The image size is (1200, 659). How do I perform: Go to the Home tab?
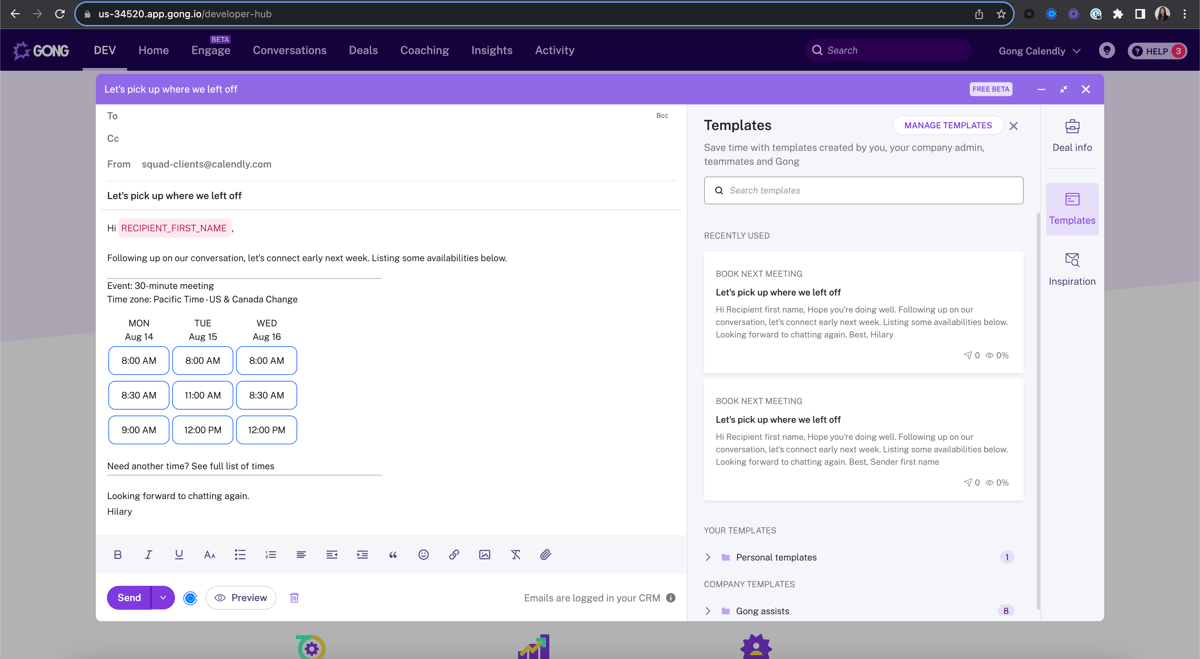(153, 50)
